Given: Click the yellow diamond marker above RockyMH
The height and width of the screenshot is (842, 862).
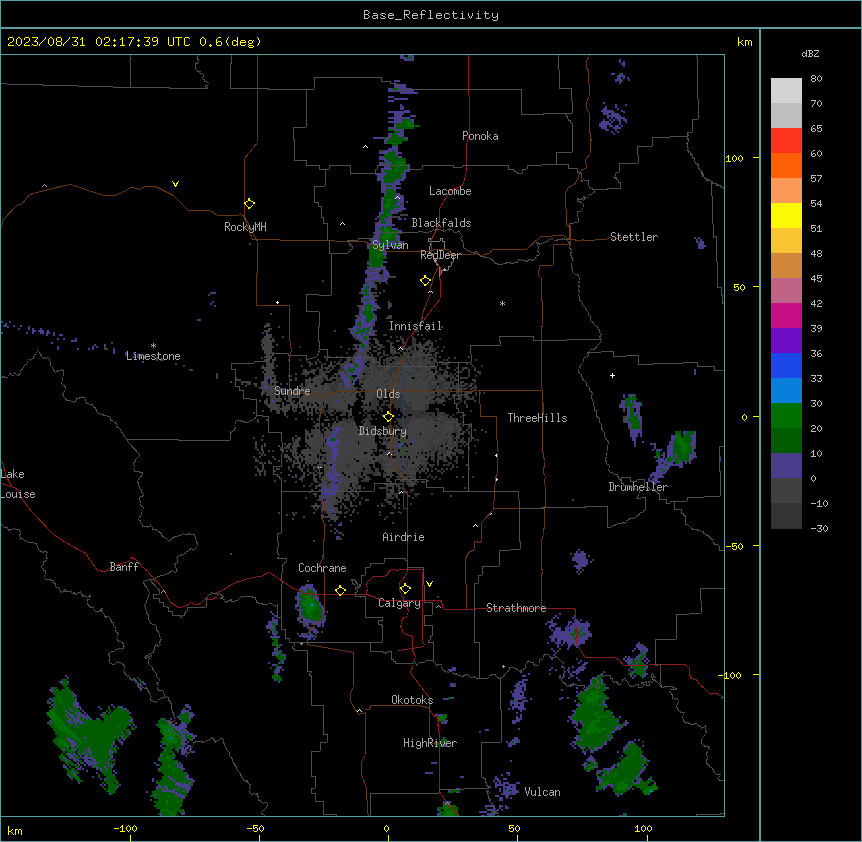Looking at the screenshot, I should [x=249, y=204].
